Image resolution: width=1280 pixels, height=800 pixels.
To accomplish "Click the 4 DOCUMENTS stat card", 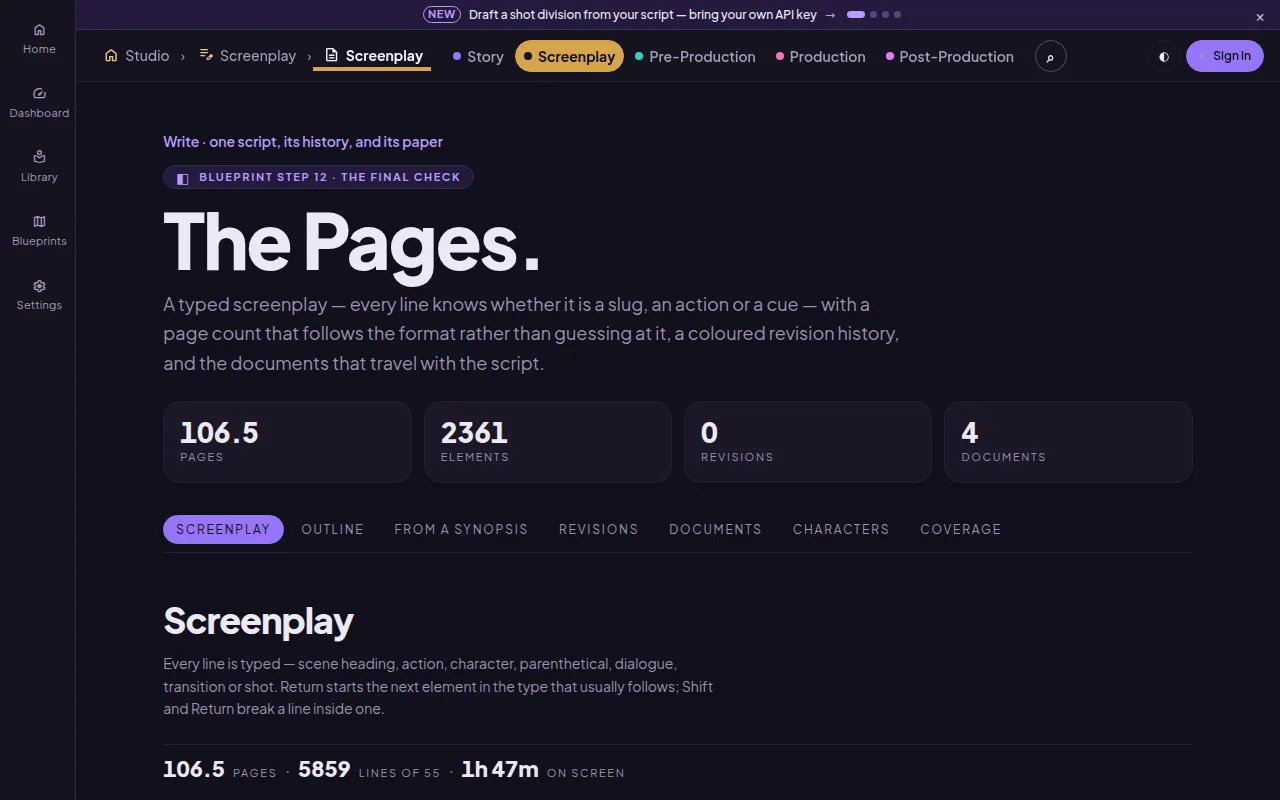I will coord(1068,442).
